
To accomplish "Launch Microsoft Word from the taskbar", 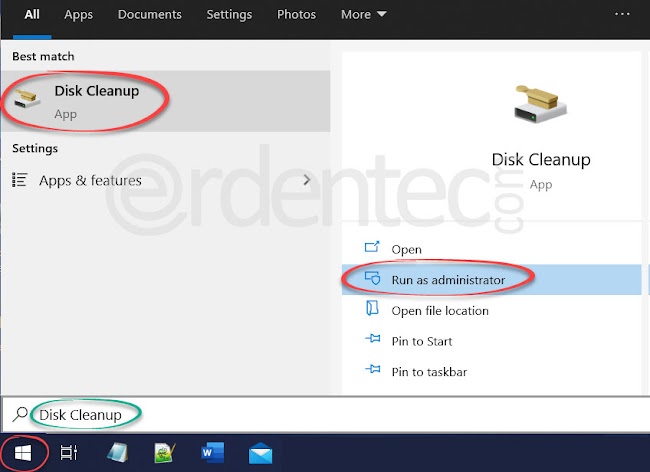I will (213, 453).
